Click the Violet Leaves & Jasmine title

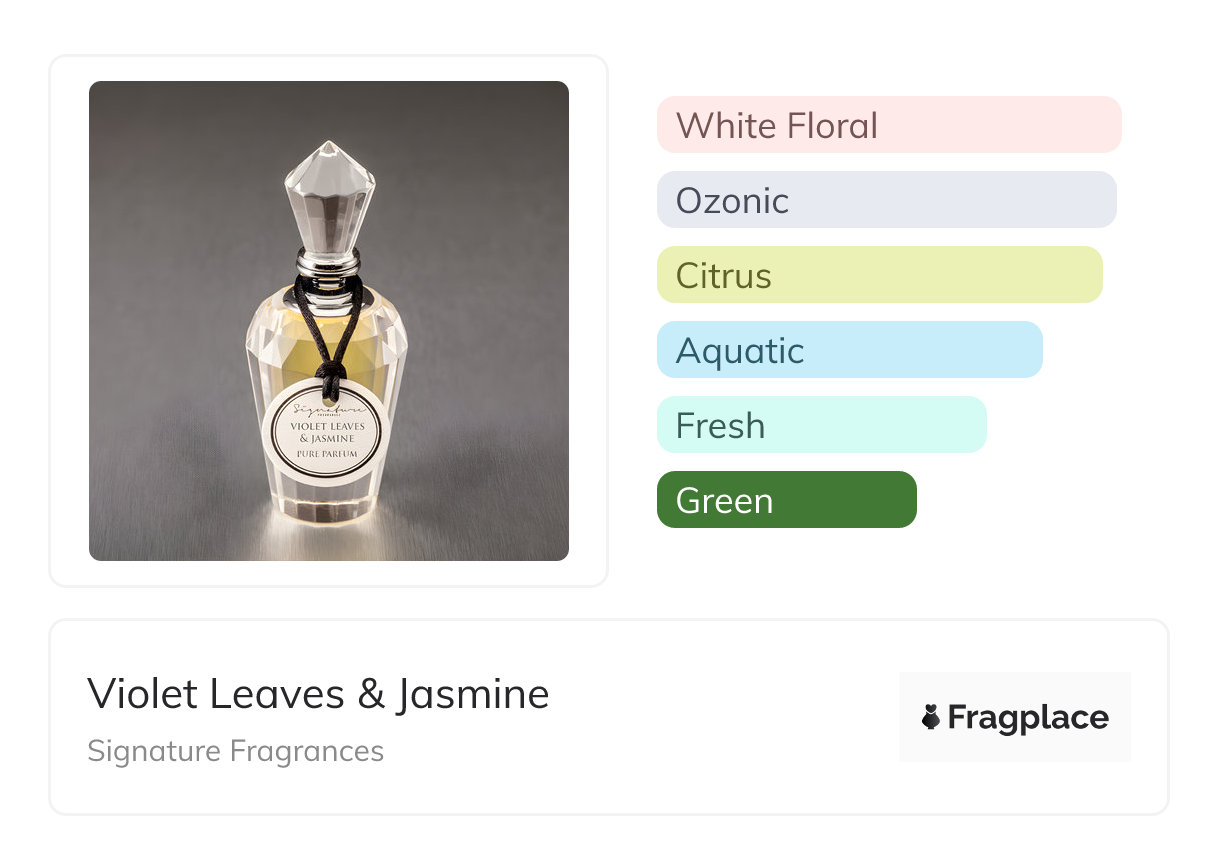tap(318, 694)
